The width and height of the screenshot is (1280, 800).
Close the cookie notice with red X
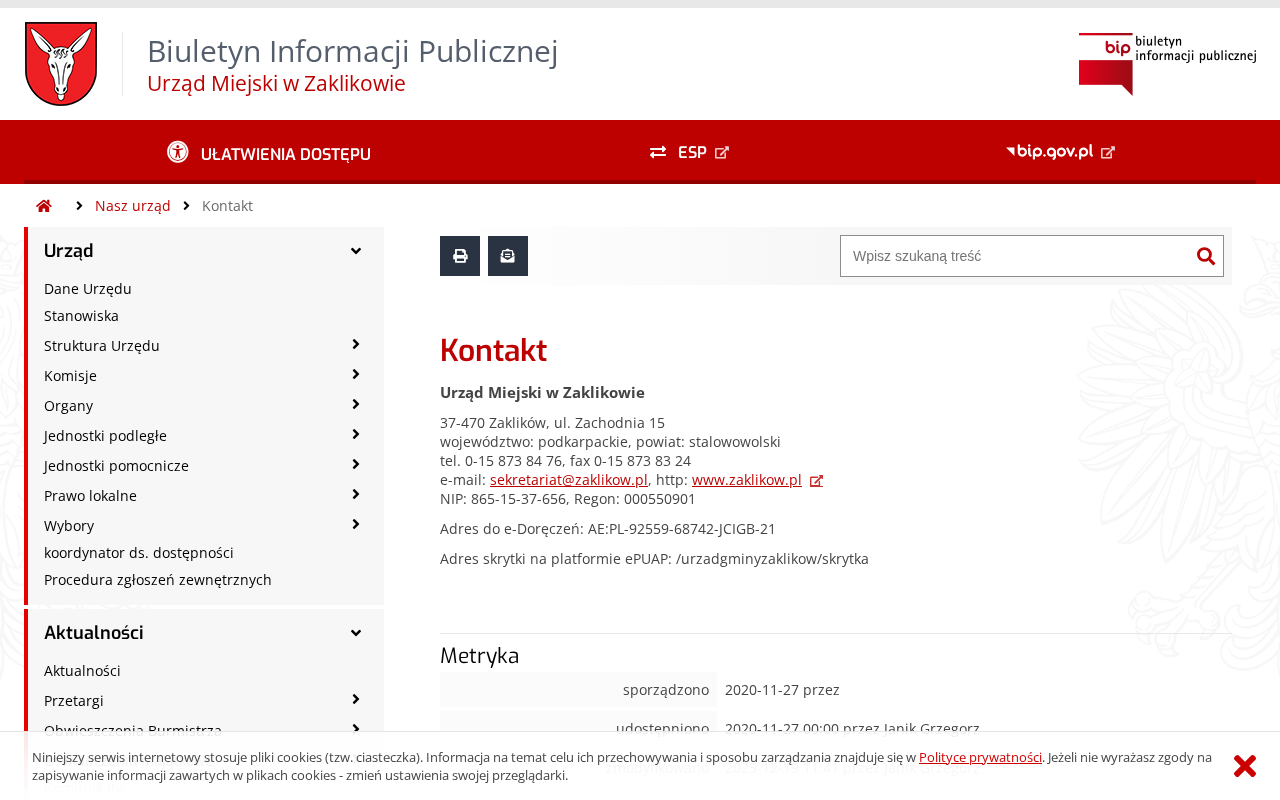(1245, 766)
